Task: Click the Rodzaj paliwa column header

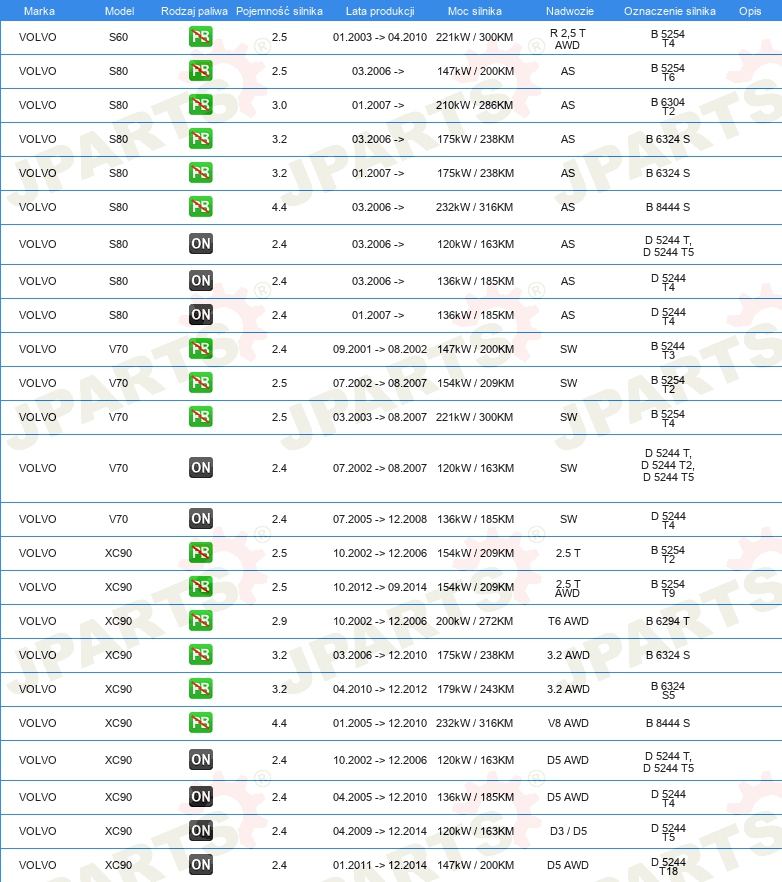Action: point(194,11)
